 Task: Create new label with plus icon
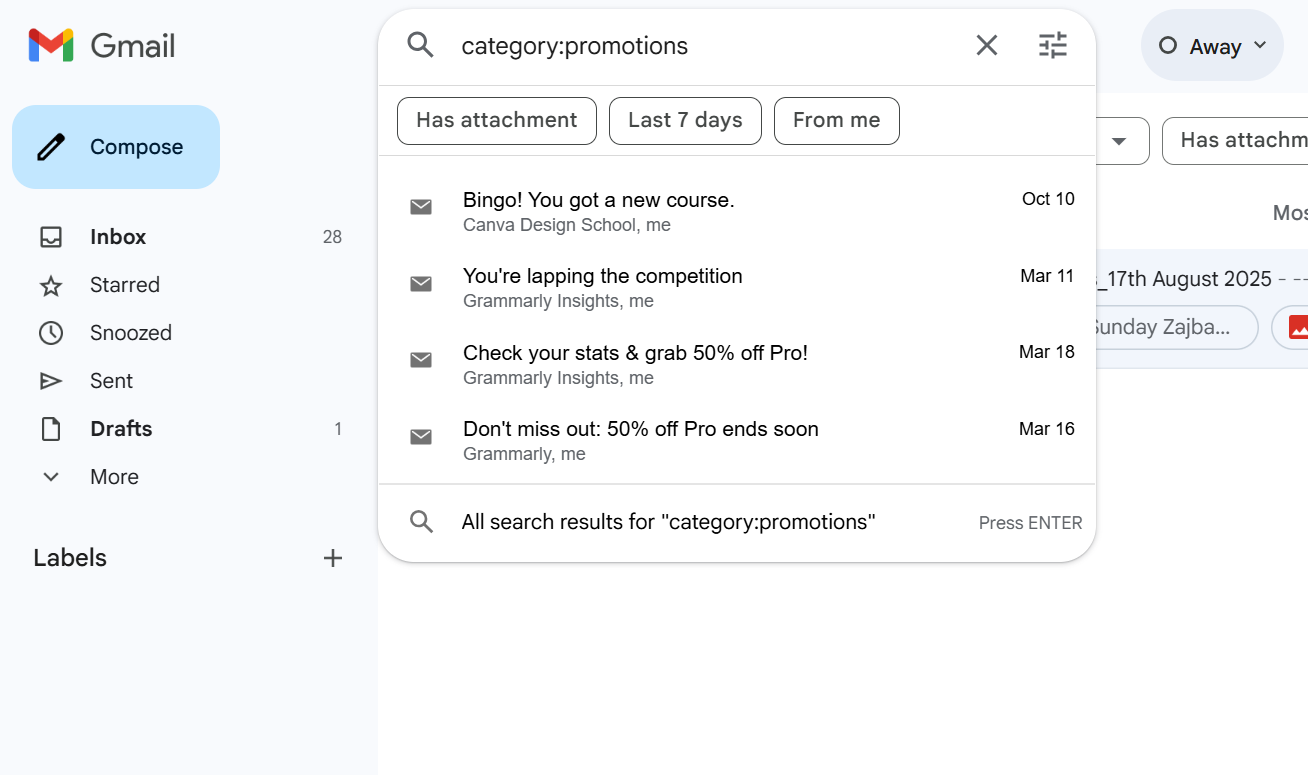coord(333,558)
